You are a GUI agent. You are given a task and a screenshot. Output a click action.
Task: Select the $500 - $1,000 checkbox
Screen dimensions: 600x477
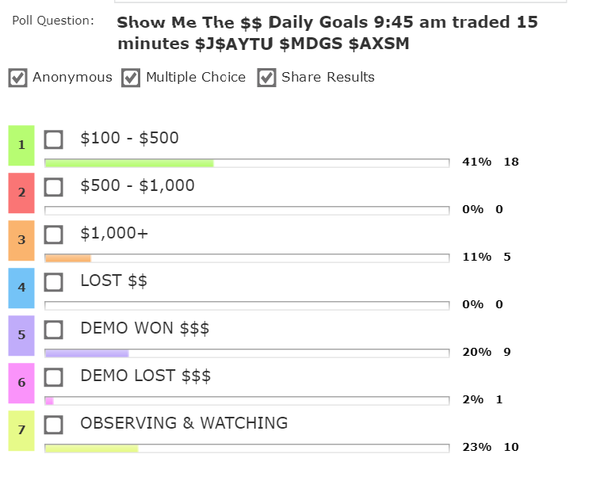(x=54, y=187)
